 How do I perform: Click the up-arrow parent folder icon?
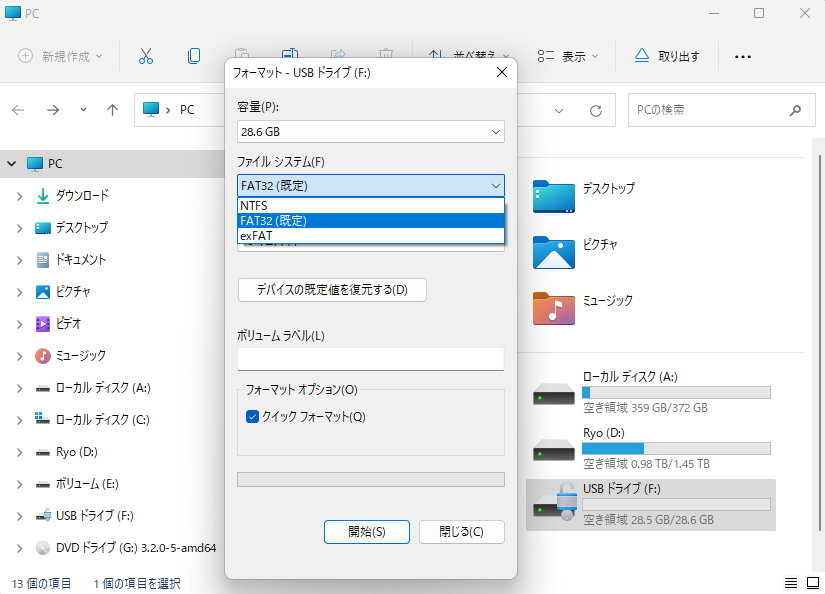coord(113,110)
